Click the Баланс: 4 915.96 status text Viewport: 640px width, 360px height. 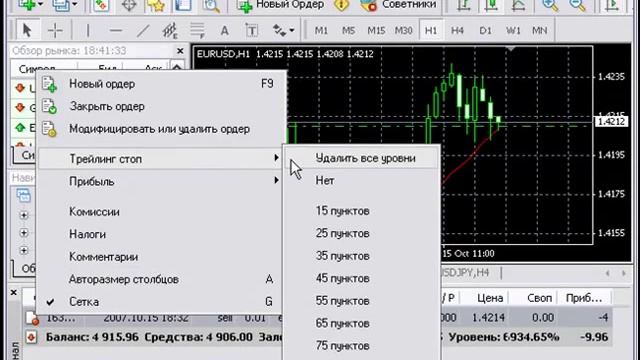tap(92, 337)
